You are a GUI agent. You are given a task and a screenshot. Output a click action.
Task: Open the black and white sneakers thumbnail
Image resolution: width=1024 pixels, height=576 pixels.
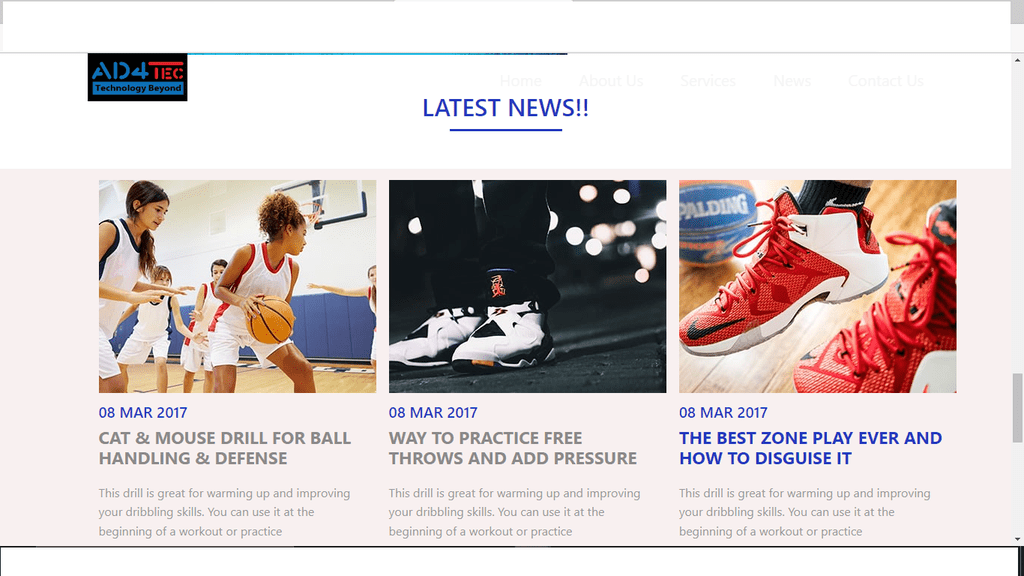click(x=528, y=286)
